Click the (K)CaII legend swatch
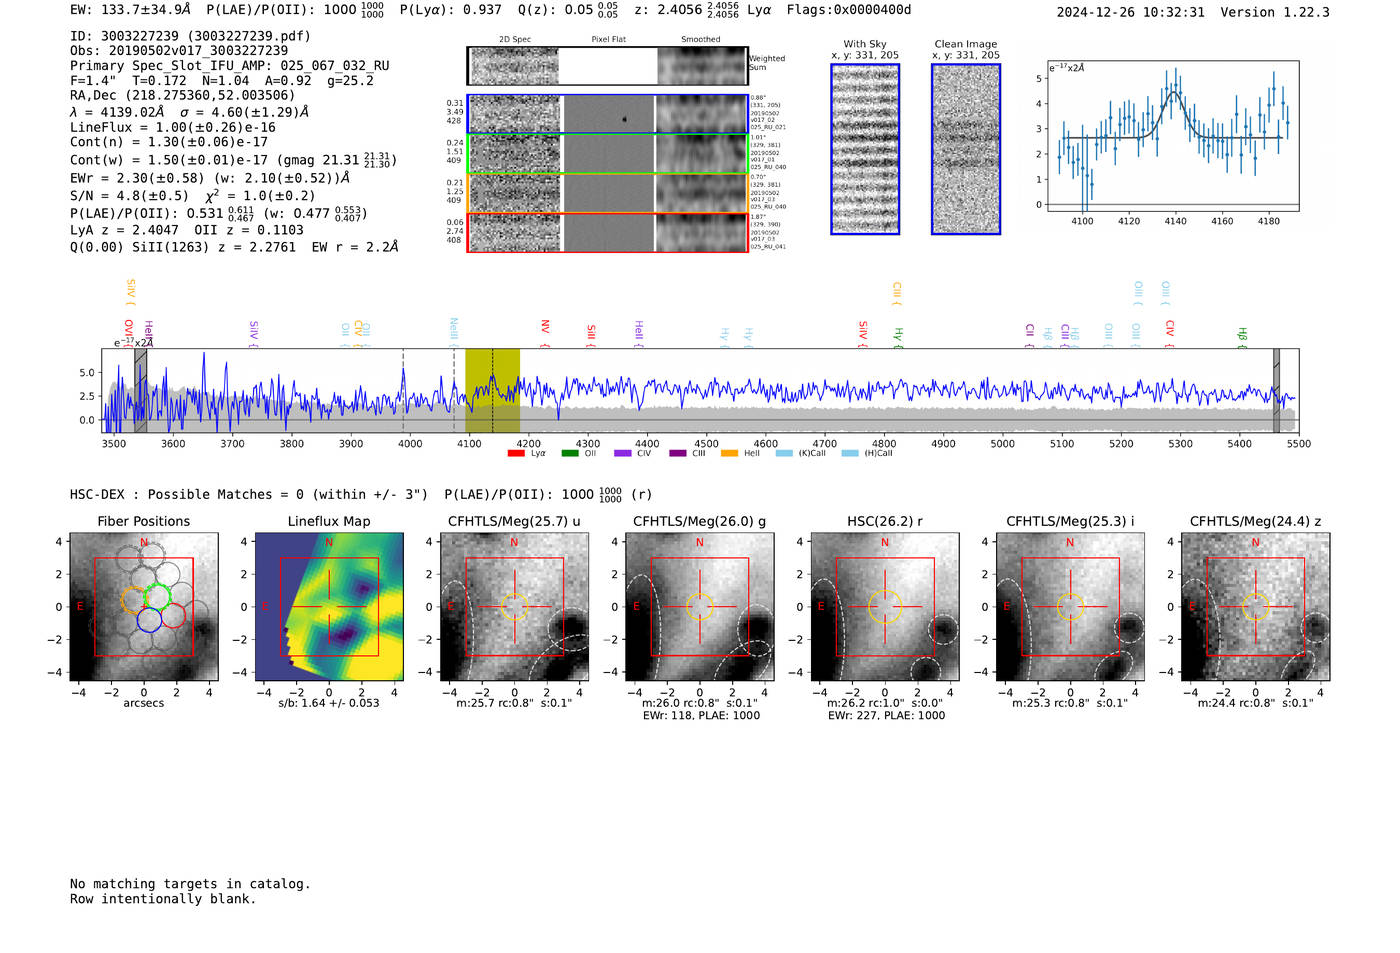Screen dimensions: 1400x953 click(784, 454)
